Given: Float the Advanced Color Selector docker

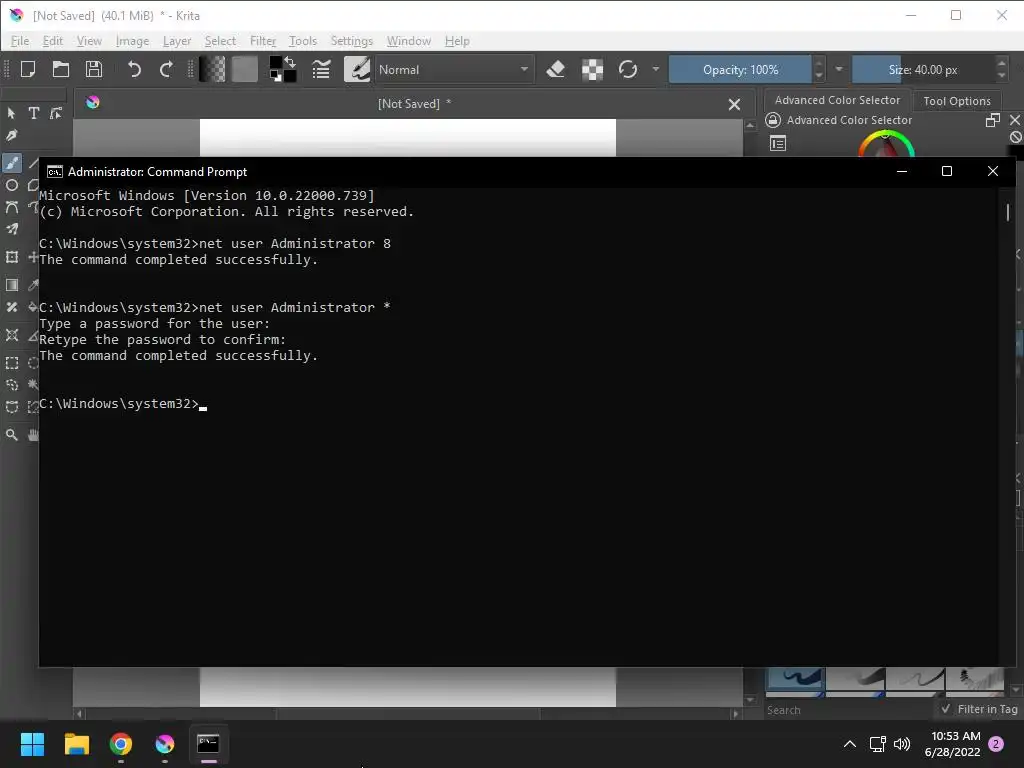Looking at the screenshot, I should (x=993, y=120).
